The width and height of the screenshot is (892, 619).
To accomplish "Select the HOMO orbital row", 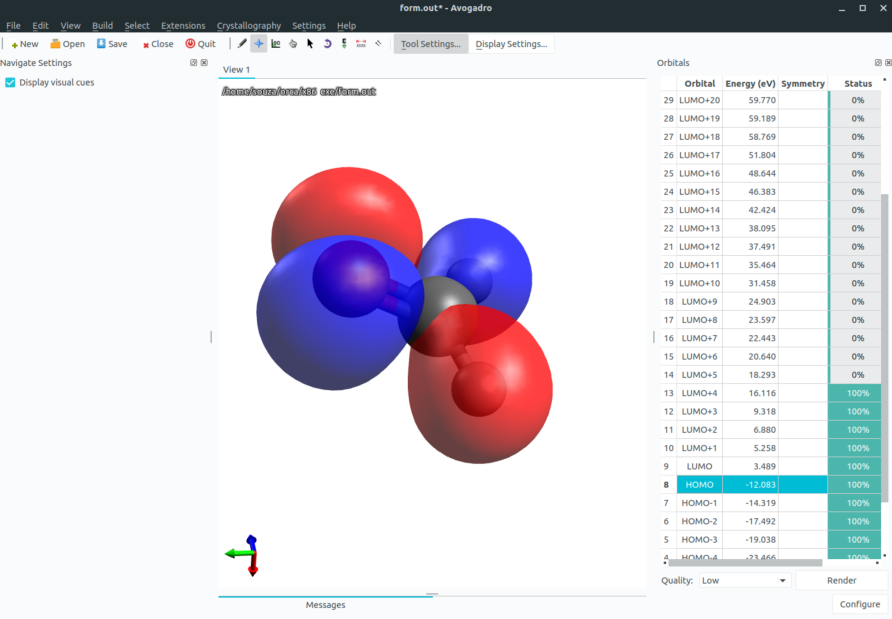I will (x=698, y=484).
